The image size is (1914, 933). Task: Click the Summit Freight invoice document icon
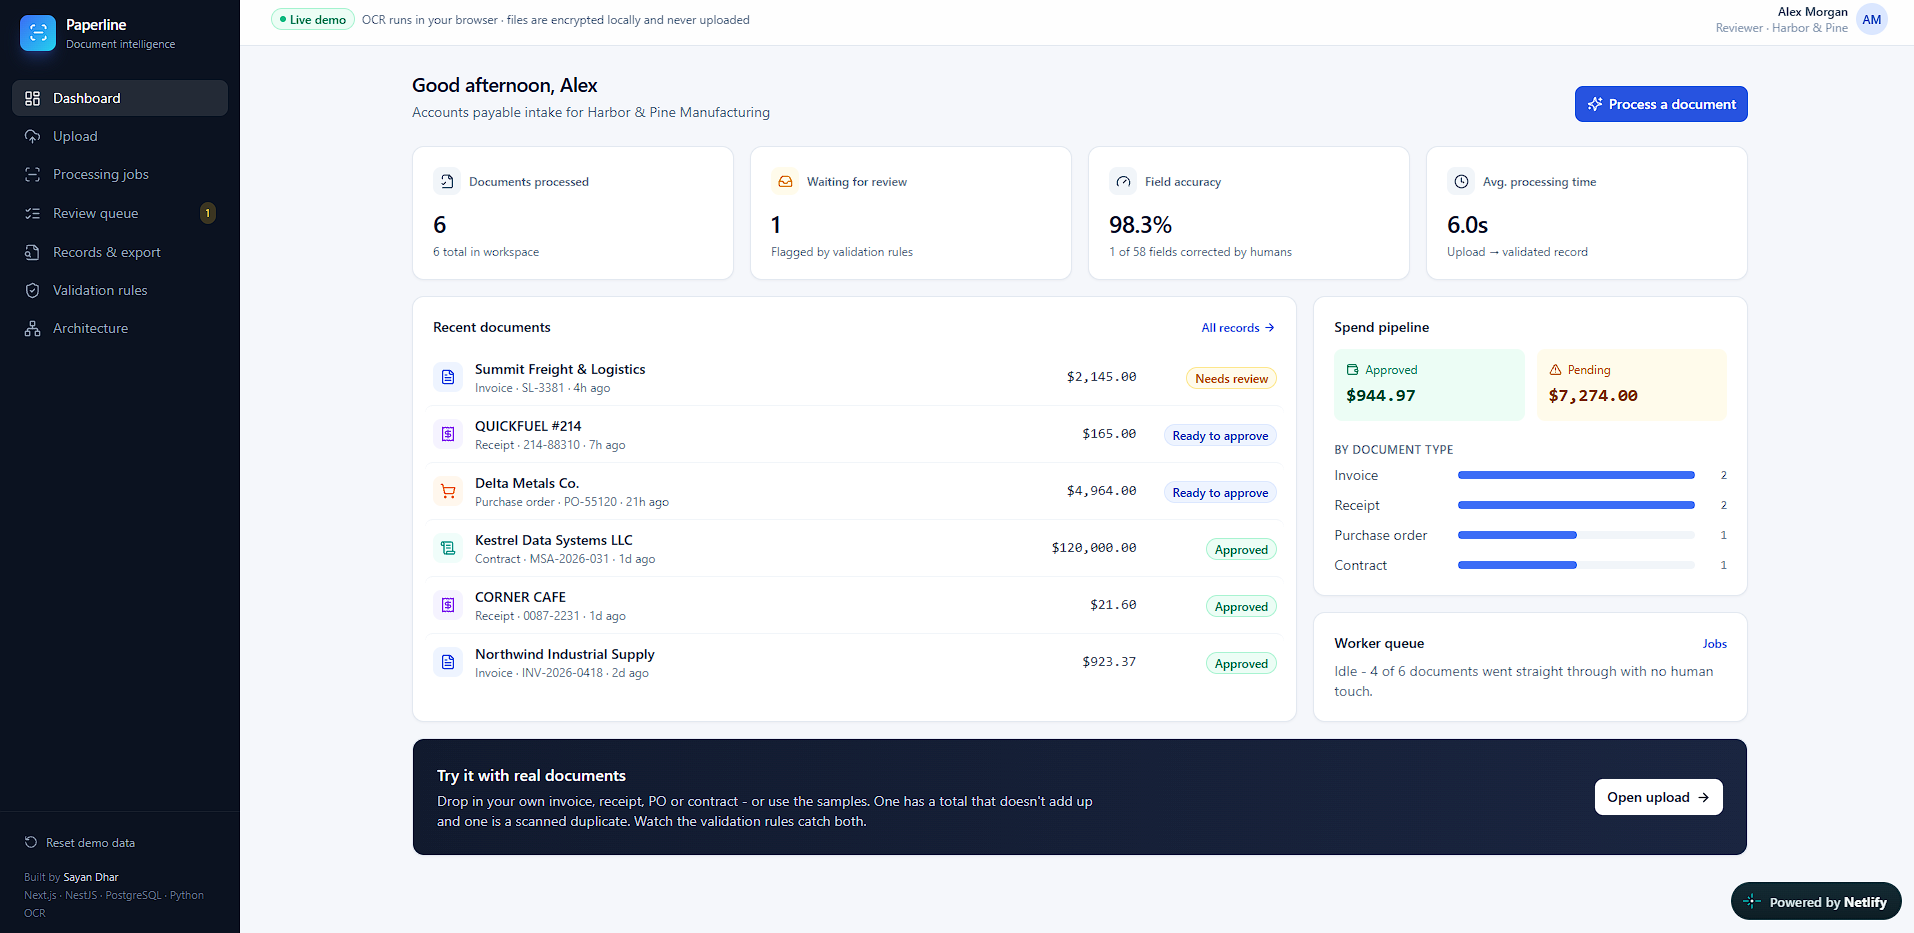click(448, 377)
